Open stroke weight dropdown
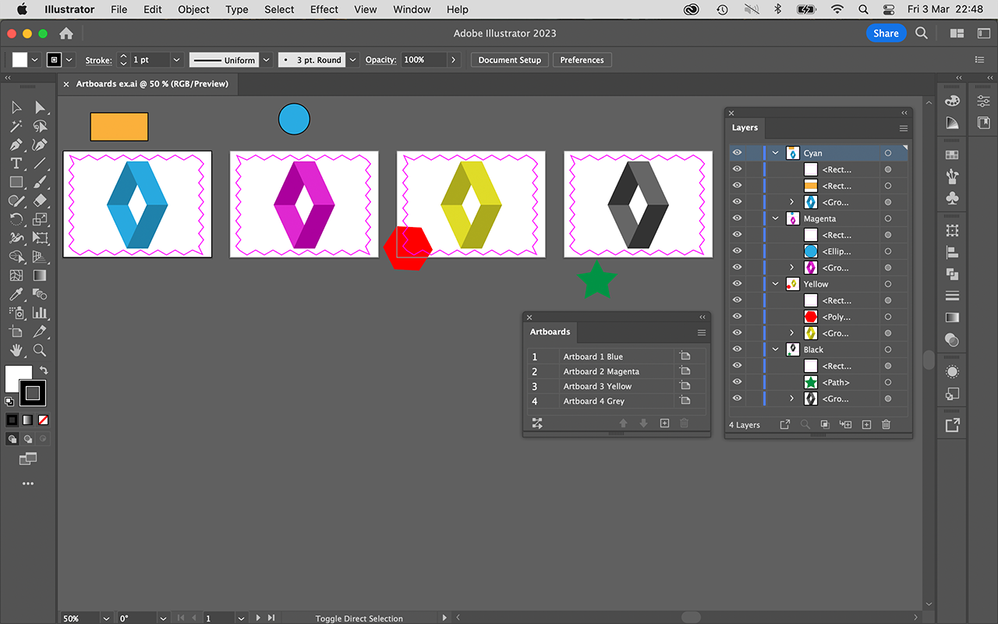The height and width of the screenshot is (624, 998). pyautogui.click(x=176, y=60)
